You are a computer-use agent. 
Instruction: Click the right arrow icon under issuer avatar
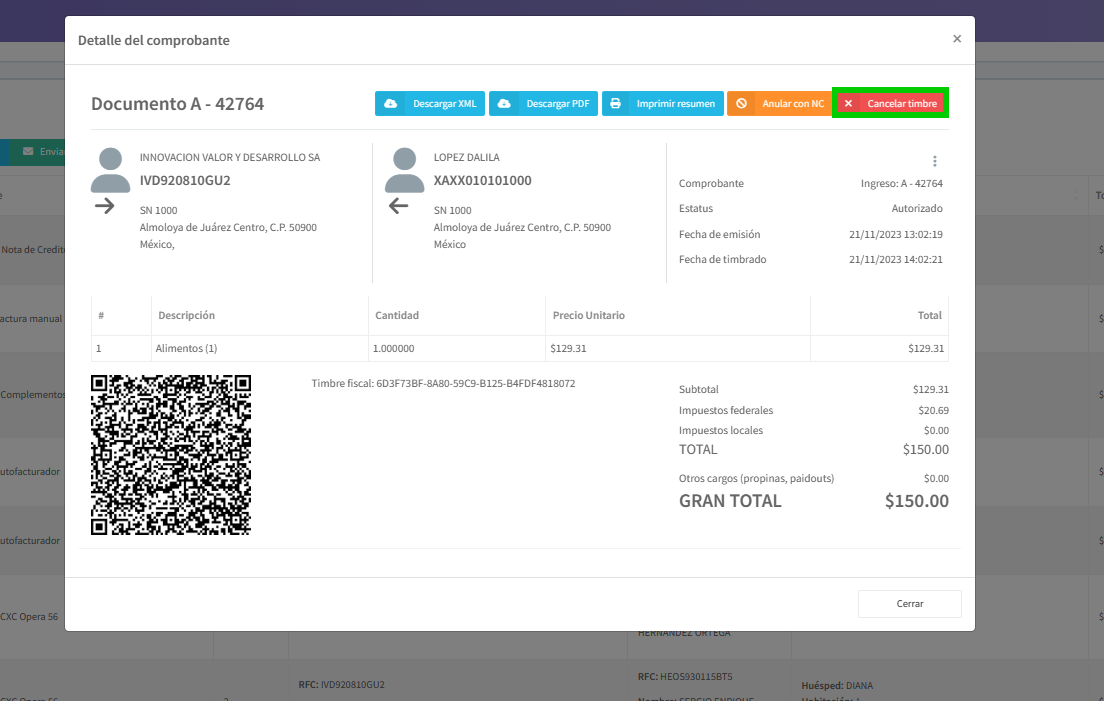104,206
